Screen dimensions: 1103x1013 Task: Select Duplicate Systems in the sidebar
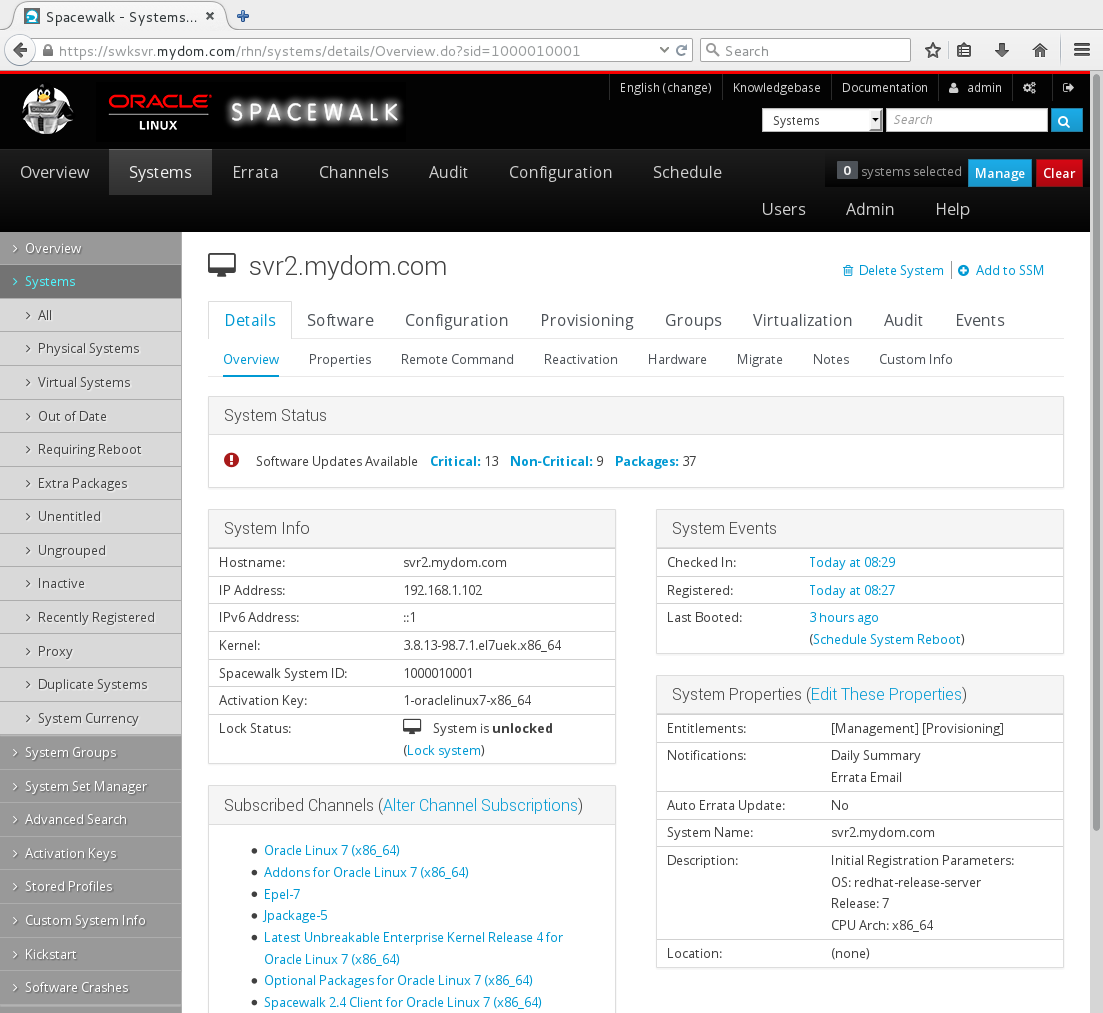pyautogui.click(x=91, y=684)
